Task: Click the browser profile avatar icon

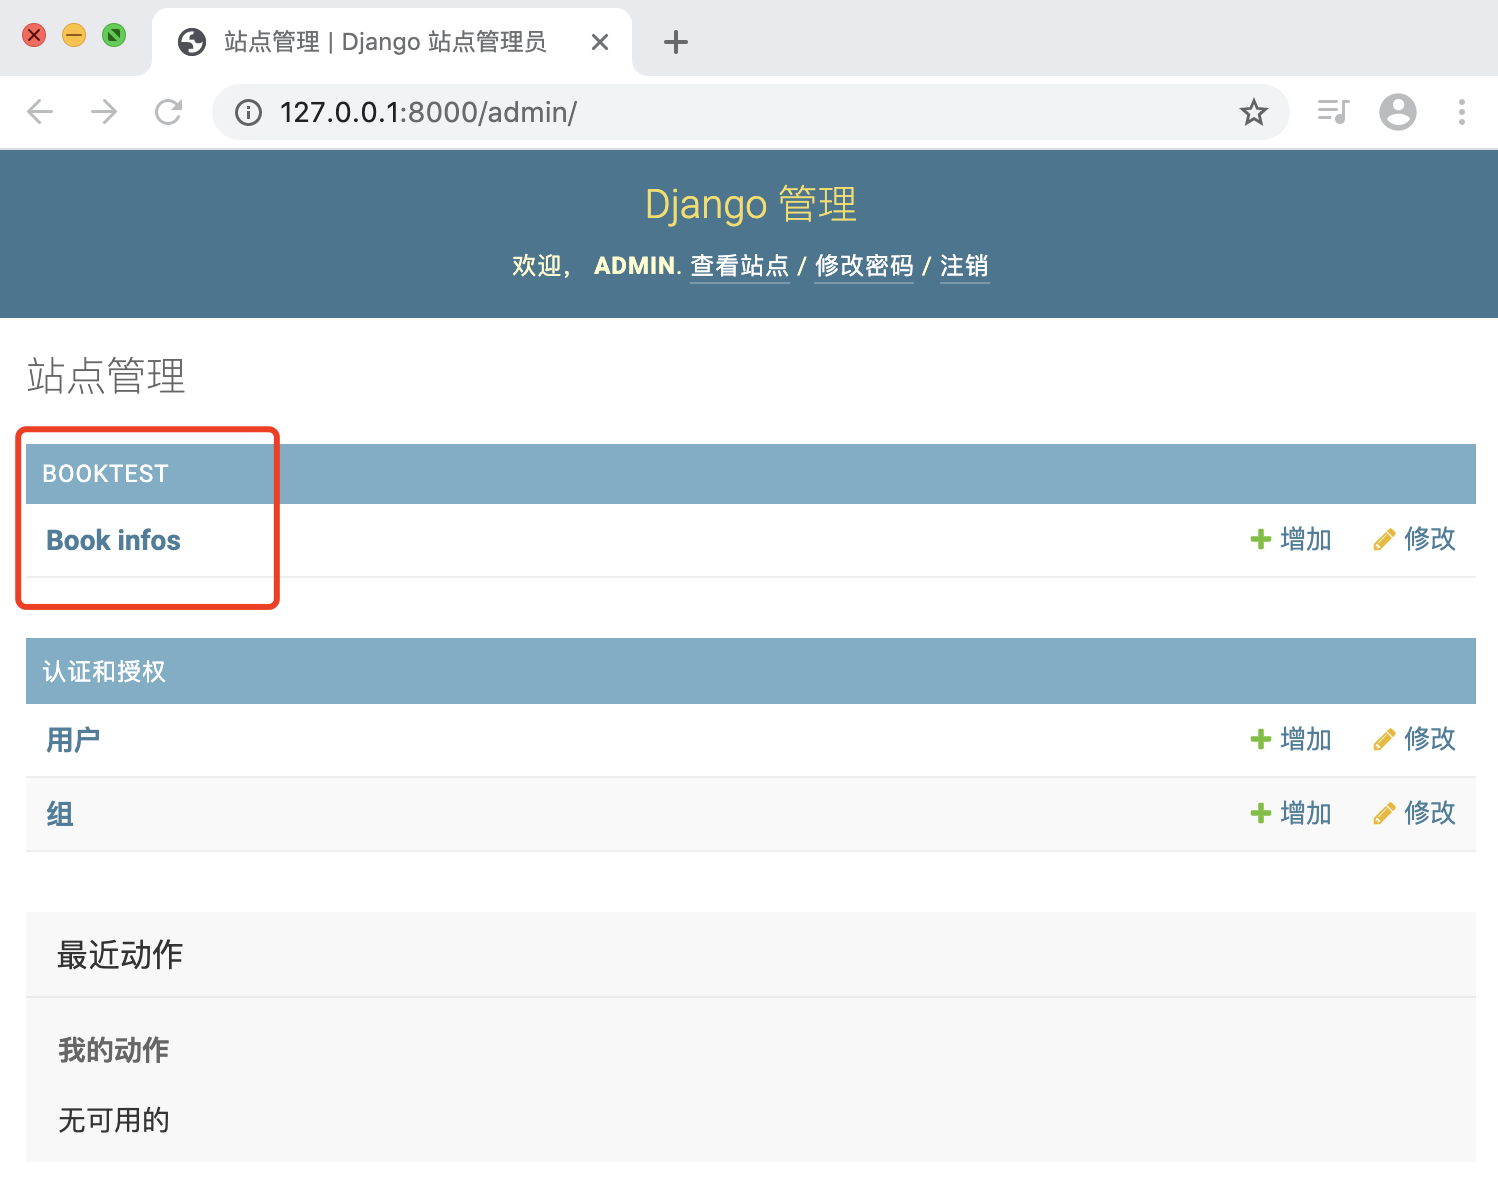Action: pyautogui.click(x=1397, y=112)
